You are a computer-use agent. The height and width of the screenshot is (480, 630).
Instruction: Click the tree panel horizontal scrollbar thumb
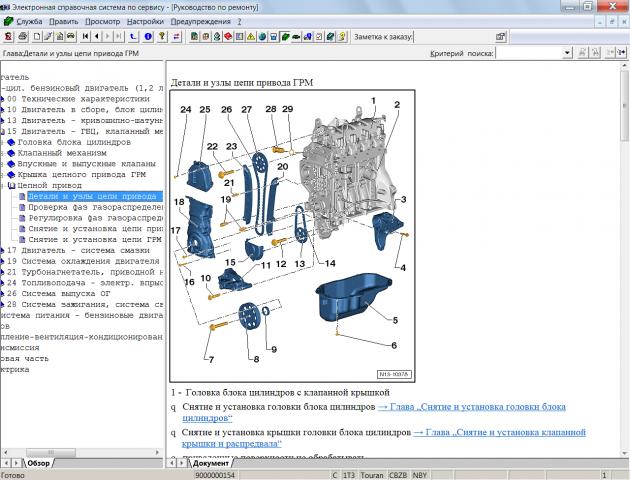pos(51,452)
